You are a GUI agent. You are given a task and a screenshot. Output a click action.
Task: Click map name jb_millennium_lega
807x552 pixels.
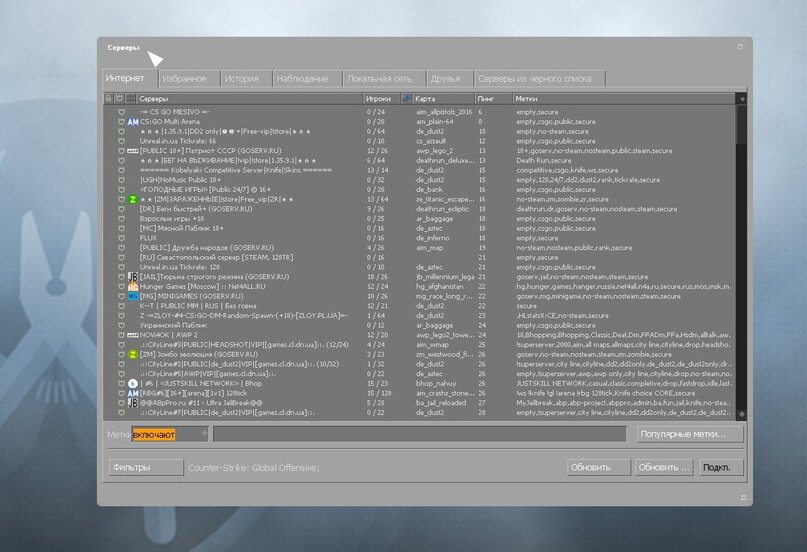click(445, 277)
